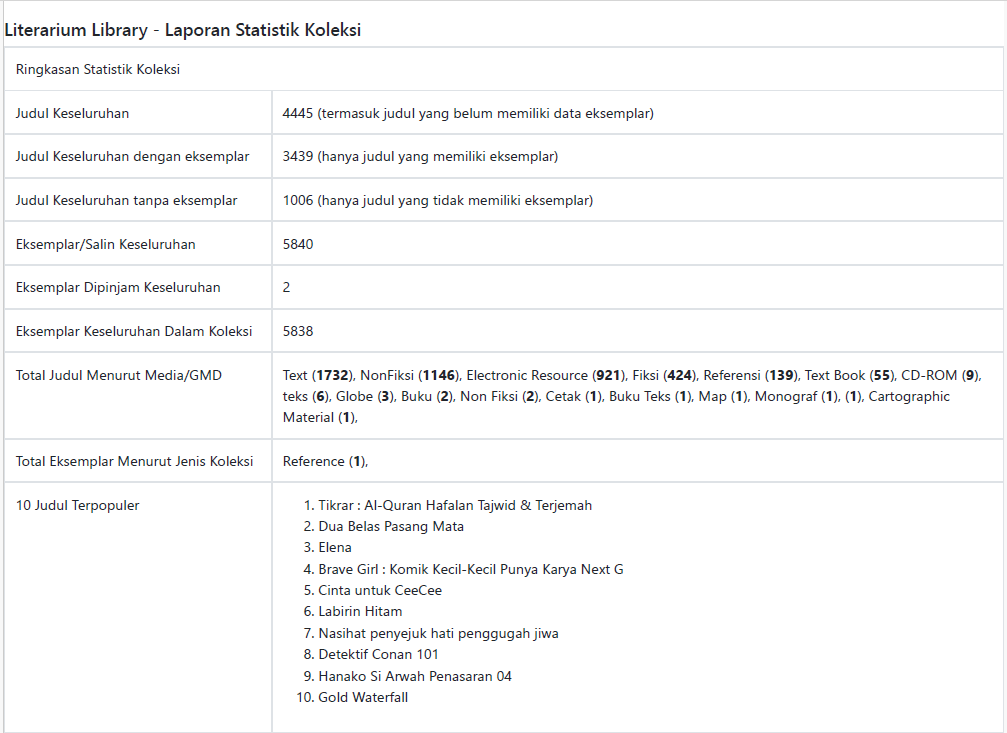Click the '10 Judul Terpopuler' label
Image resolution: width=1007 pixels, height=733 pixels.
click(77, 505)
